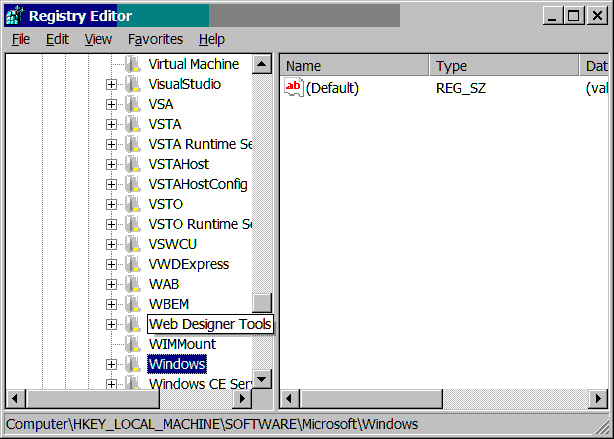Maximize the Registry Editor window
This screenshot has height=439, width=614.
click(574, 16)
